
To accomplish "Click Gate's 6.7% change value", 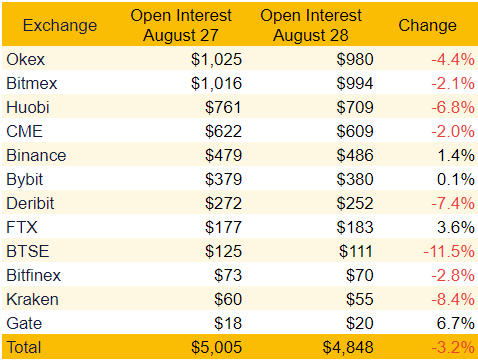I will 456,323.
